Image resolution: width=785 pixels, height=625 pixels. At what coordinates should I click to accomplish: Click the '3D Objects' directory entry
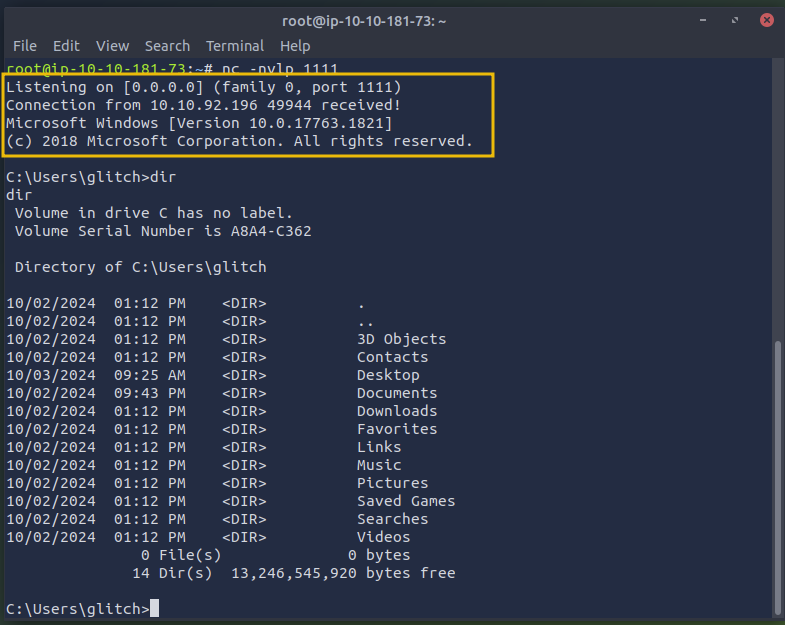pyautogui.click(x=402, y=340)
